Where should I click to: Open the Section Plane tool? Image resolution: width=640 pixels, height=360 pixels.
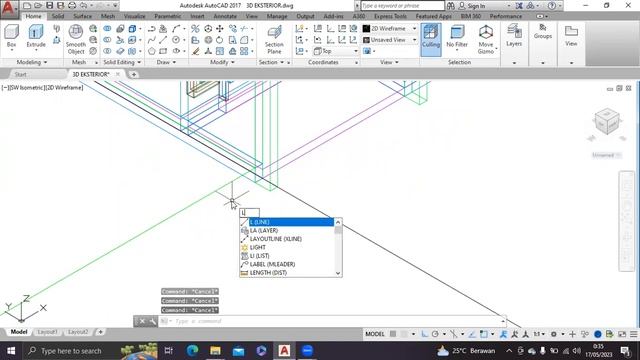(x=274, y=39)
